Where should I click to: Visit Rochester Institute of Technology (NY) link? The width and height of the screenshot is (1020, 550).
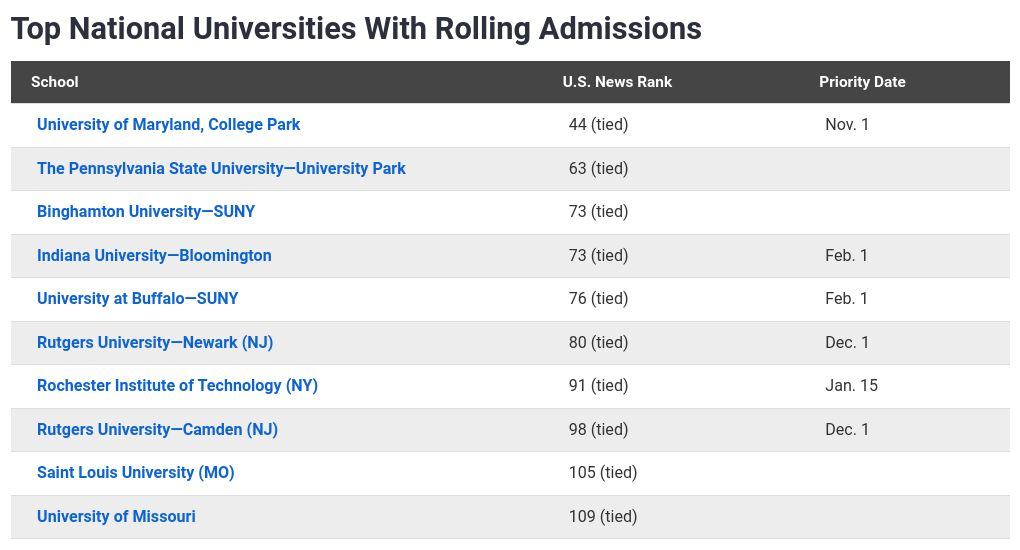(x=177, y=386)
